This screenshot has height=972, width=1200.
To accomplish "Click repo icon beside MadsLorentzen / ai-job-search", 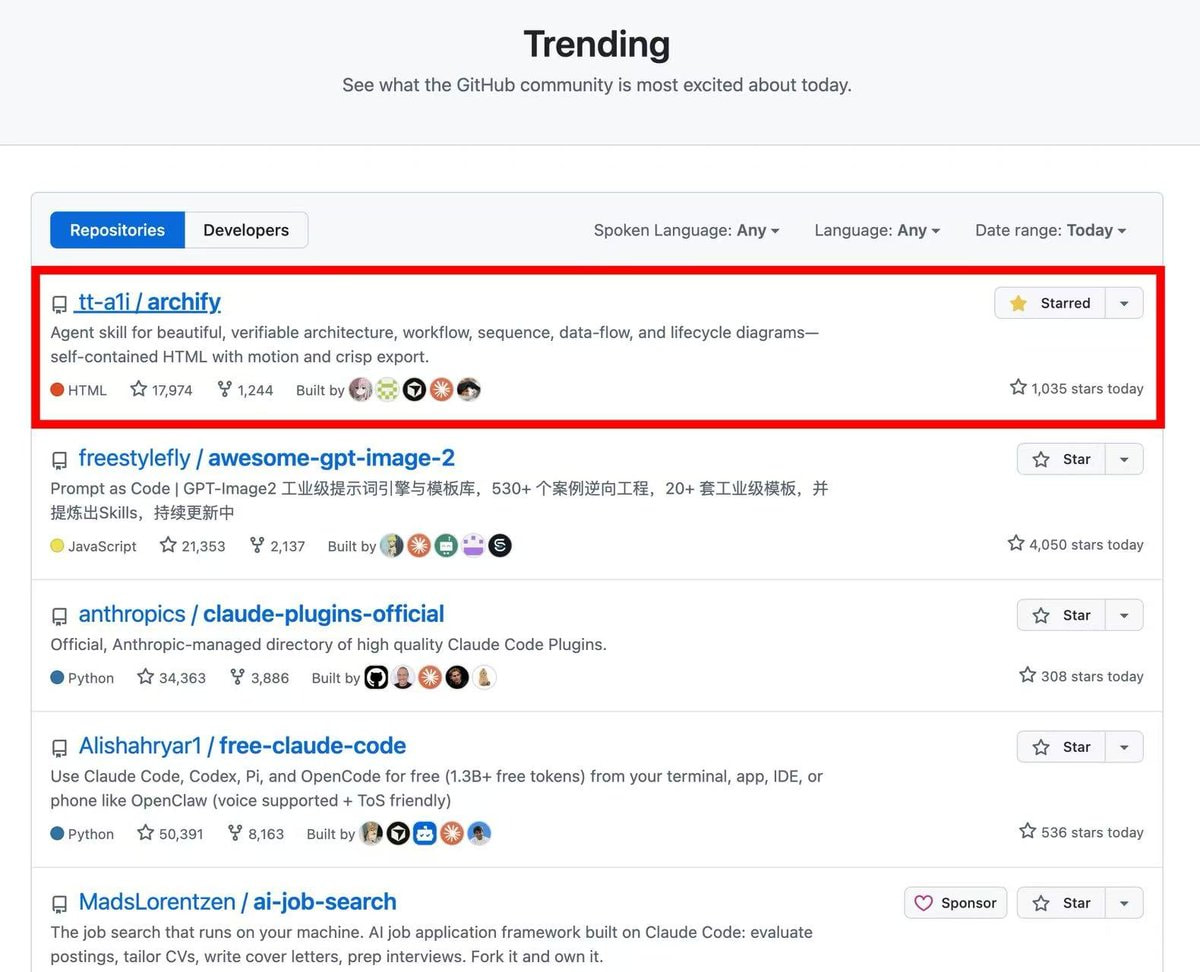I will [x=60, y=904].
